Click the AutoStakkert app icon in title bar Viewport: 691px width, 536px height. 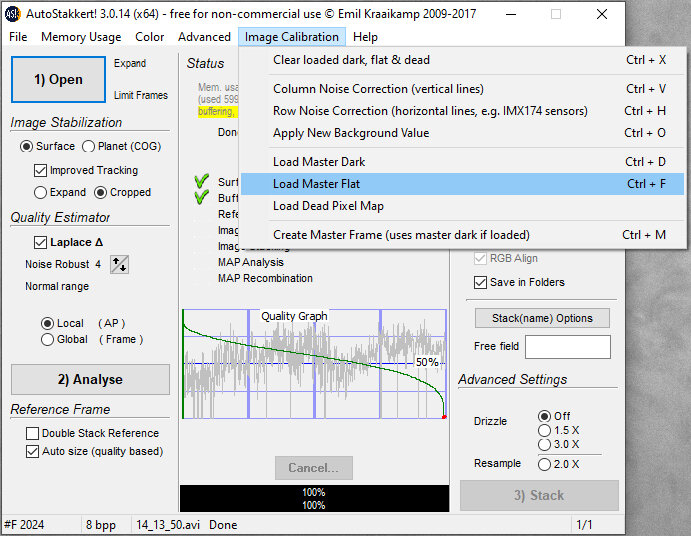[x=12, y=14]
